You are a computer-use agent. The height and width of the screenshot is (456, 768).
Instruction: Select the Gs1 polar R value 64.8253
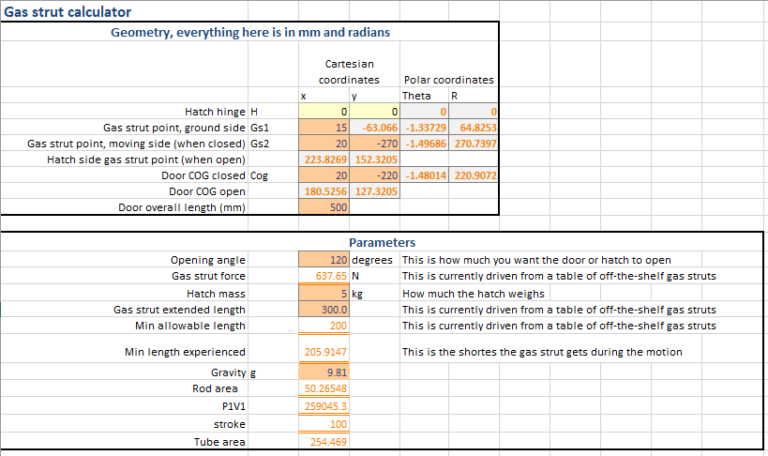[x=475, y=128]
